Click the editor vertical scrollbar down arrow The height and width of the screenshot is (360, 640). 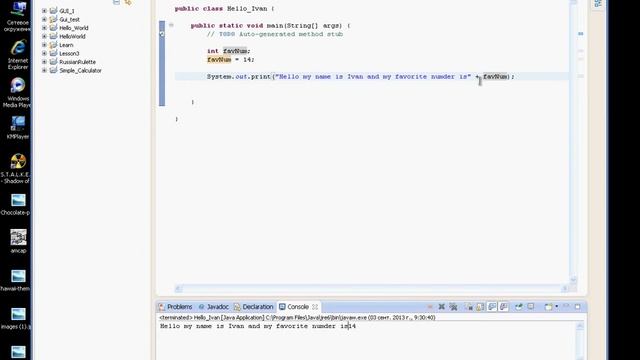[x=573, y=280]
